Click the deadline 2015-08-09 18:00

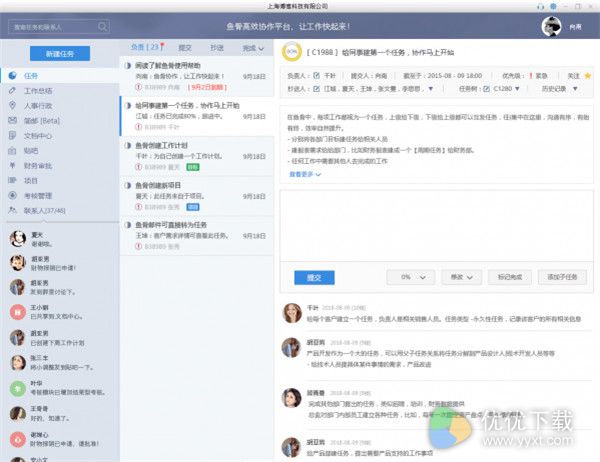tap(455, 76)
